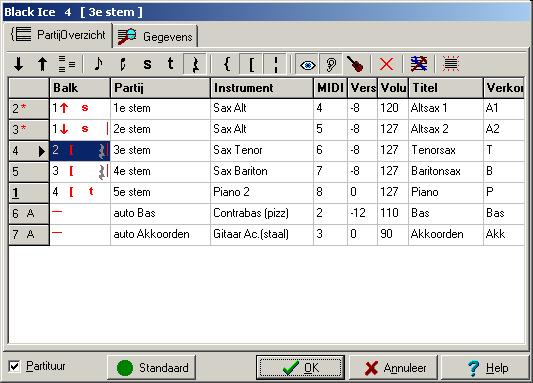
Task: Move selected part up with up arrow
Action: [x=42, y=64]
